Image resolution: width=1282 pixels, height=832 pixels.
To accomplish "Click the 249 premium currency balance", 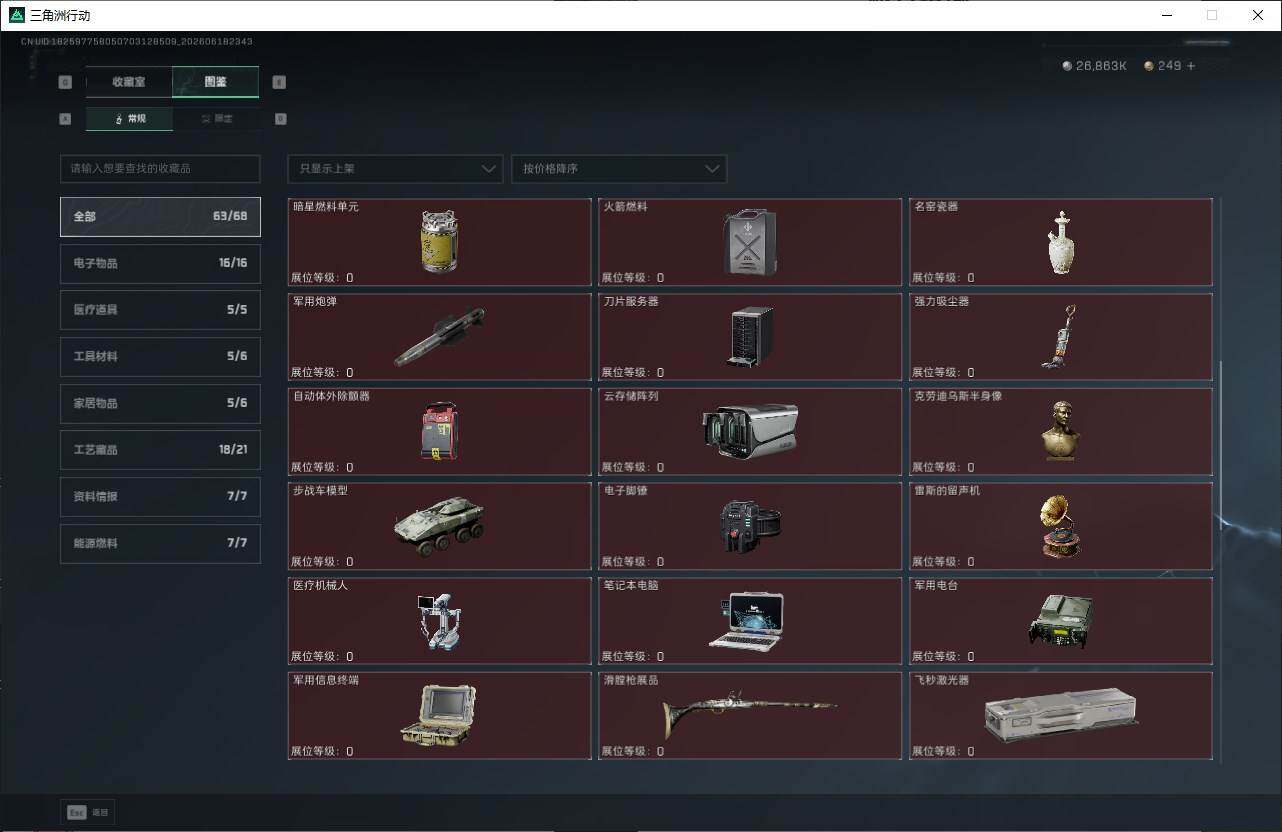I will 1163,66.
